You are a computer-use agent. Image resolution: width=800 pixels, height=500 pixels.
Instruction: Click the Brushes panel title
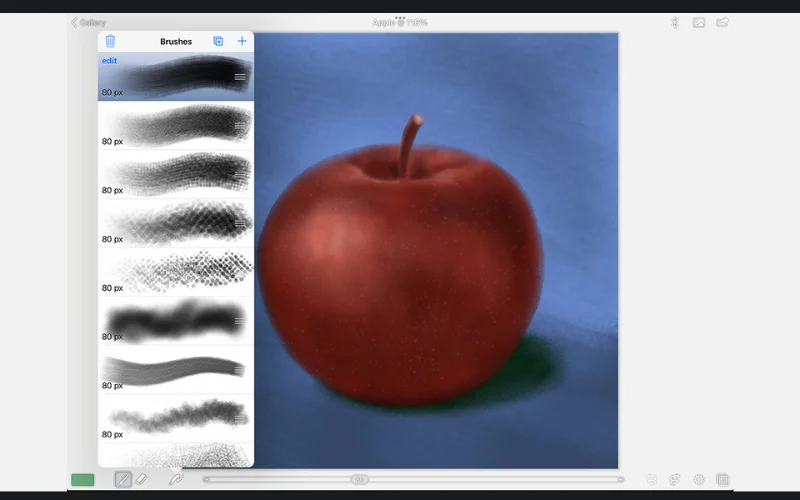point(176,41)
